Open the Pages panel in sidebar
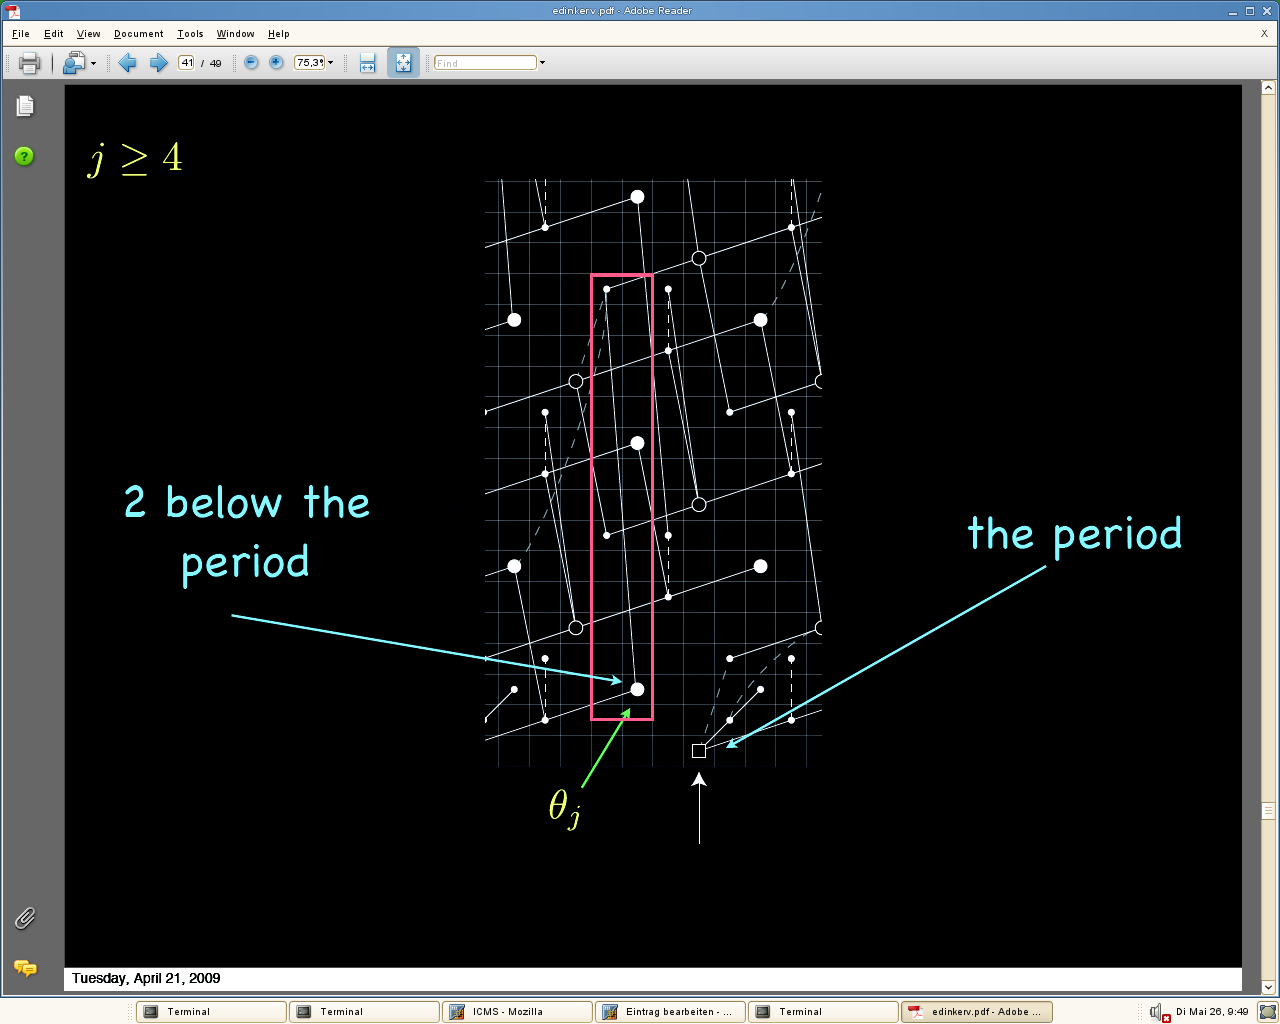This screenshot has width=1280, height=1024. tap(25, 106)
